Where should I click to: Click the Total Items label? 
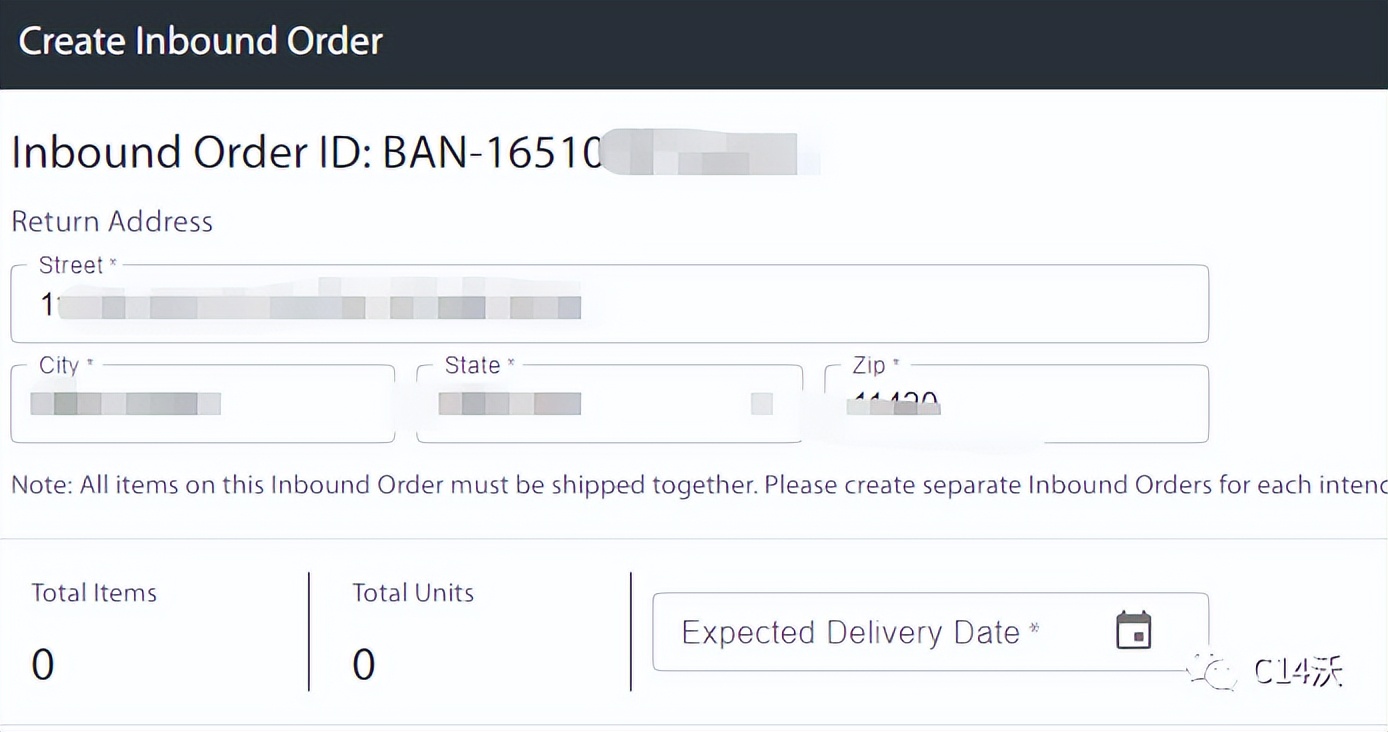click(94, 593)
